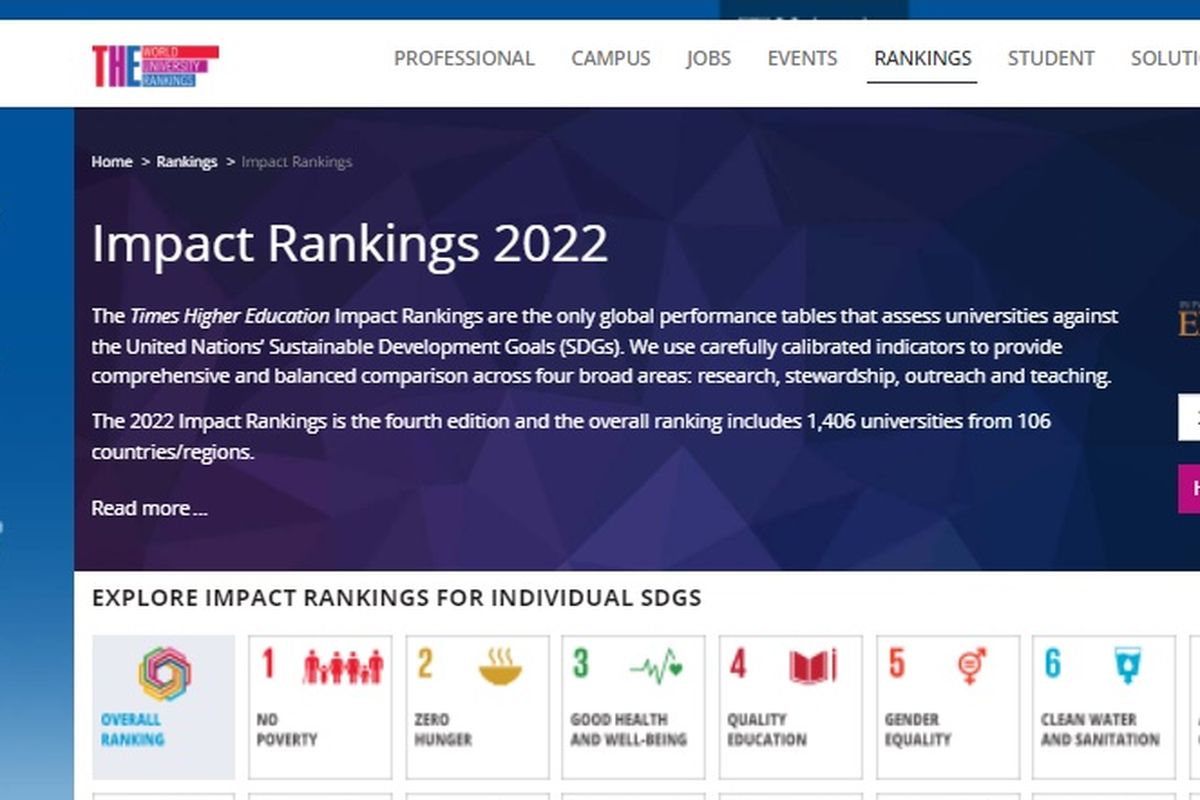This screenshot has width=1200, height=800.
Task: Select the Rankings navigation tab
Action: [922, 58]
